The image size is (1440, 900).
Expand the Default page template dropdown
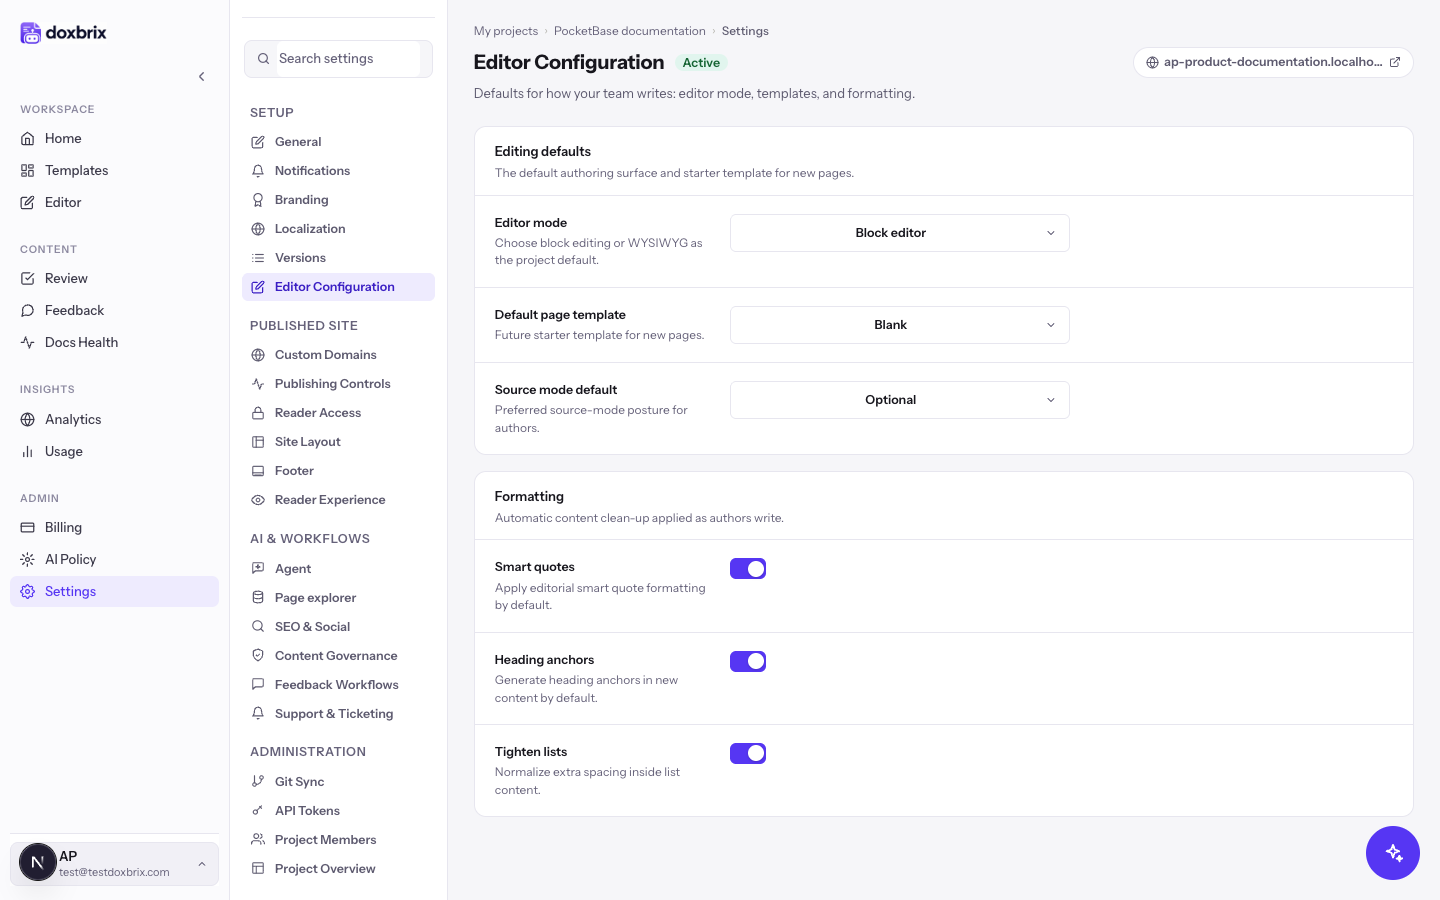(900, 325)
